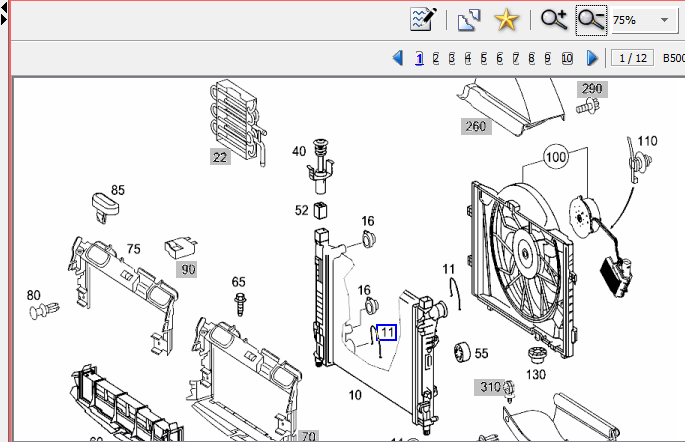Jump to page 2 link
The image size is (685, 444).
click(435, 58)
